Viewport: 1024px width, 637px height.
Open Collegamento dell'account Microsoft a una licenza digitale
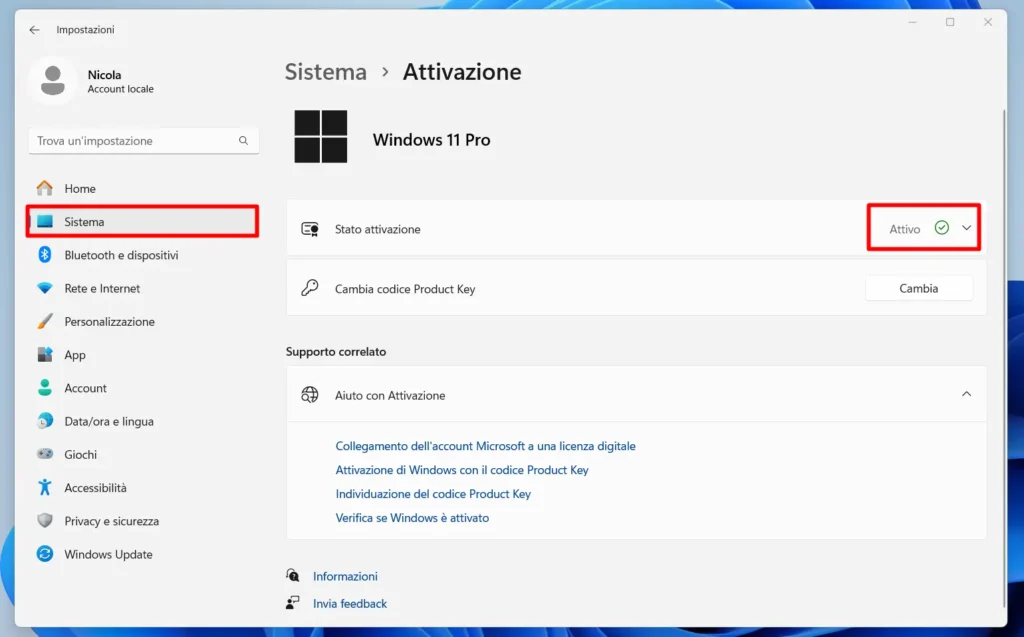pos(485,446)
